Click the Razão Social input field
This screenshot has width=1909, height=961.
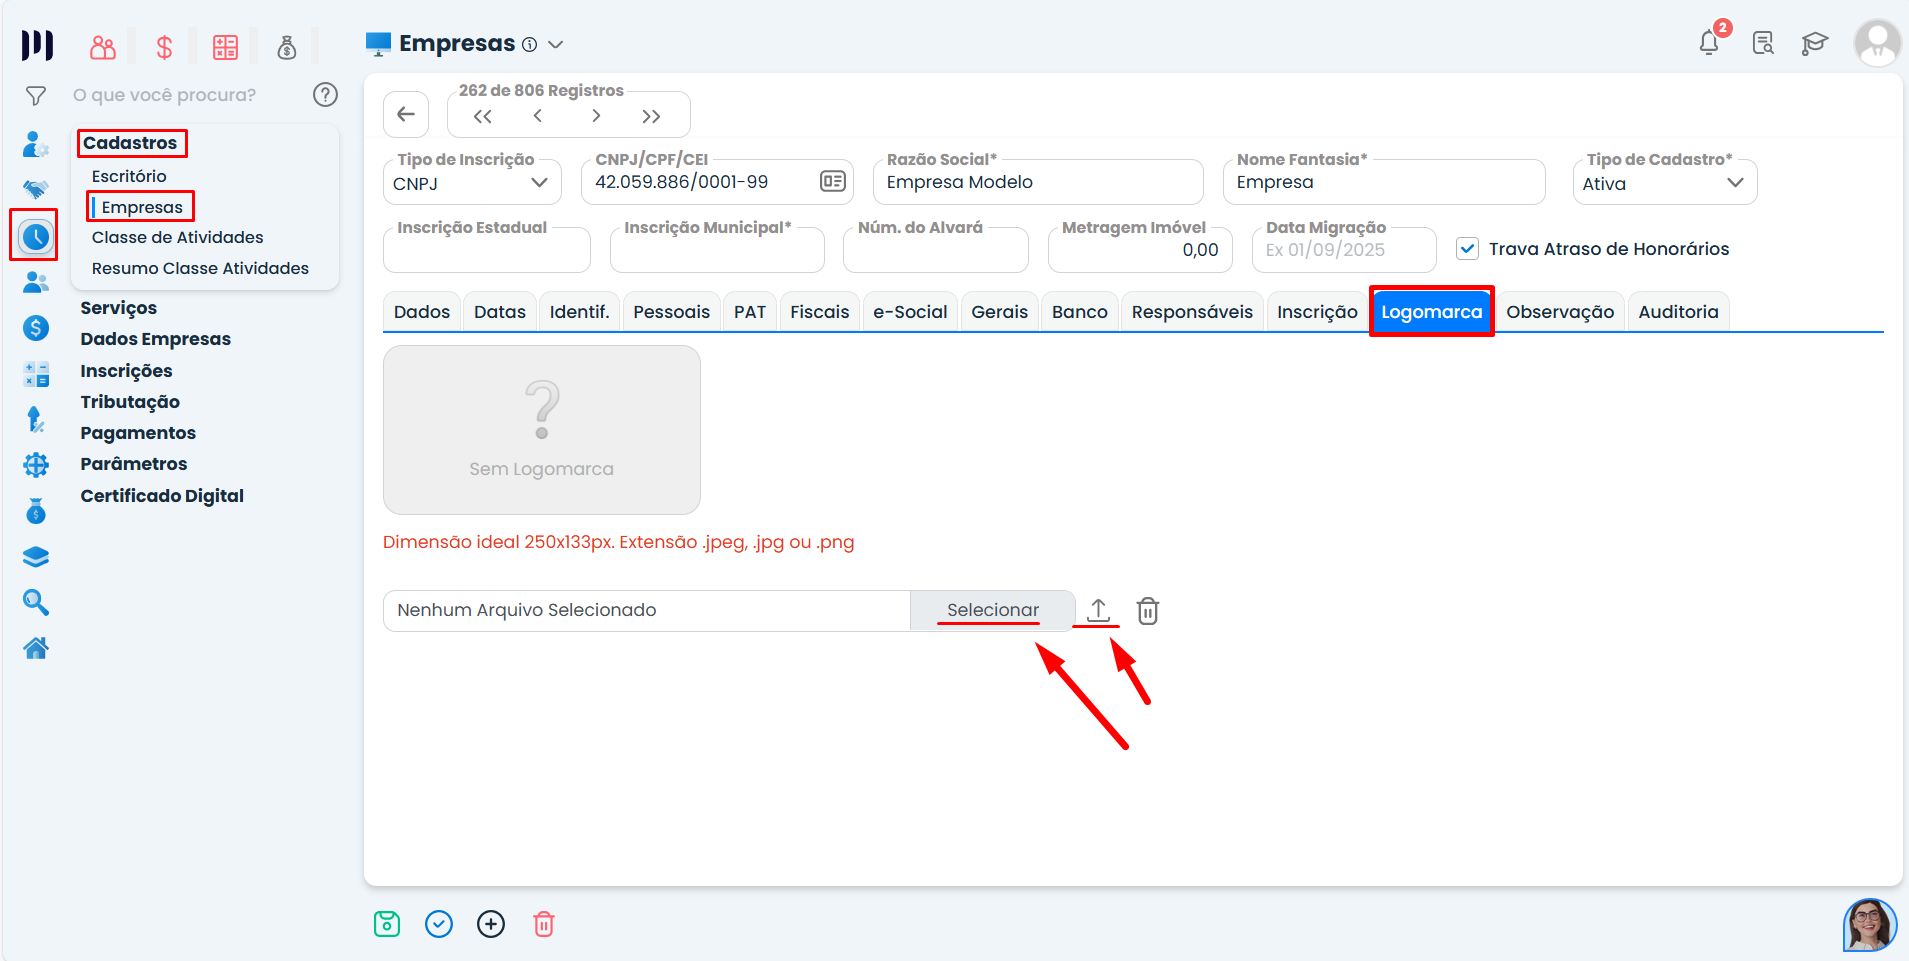point(1038,182)
